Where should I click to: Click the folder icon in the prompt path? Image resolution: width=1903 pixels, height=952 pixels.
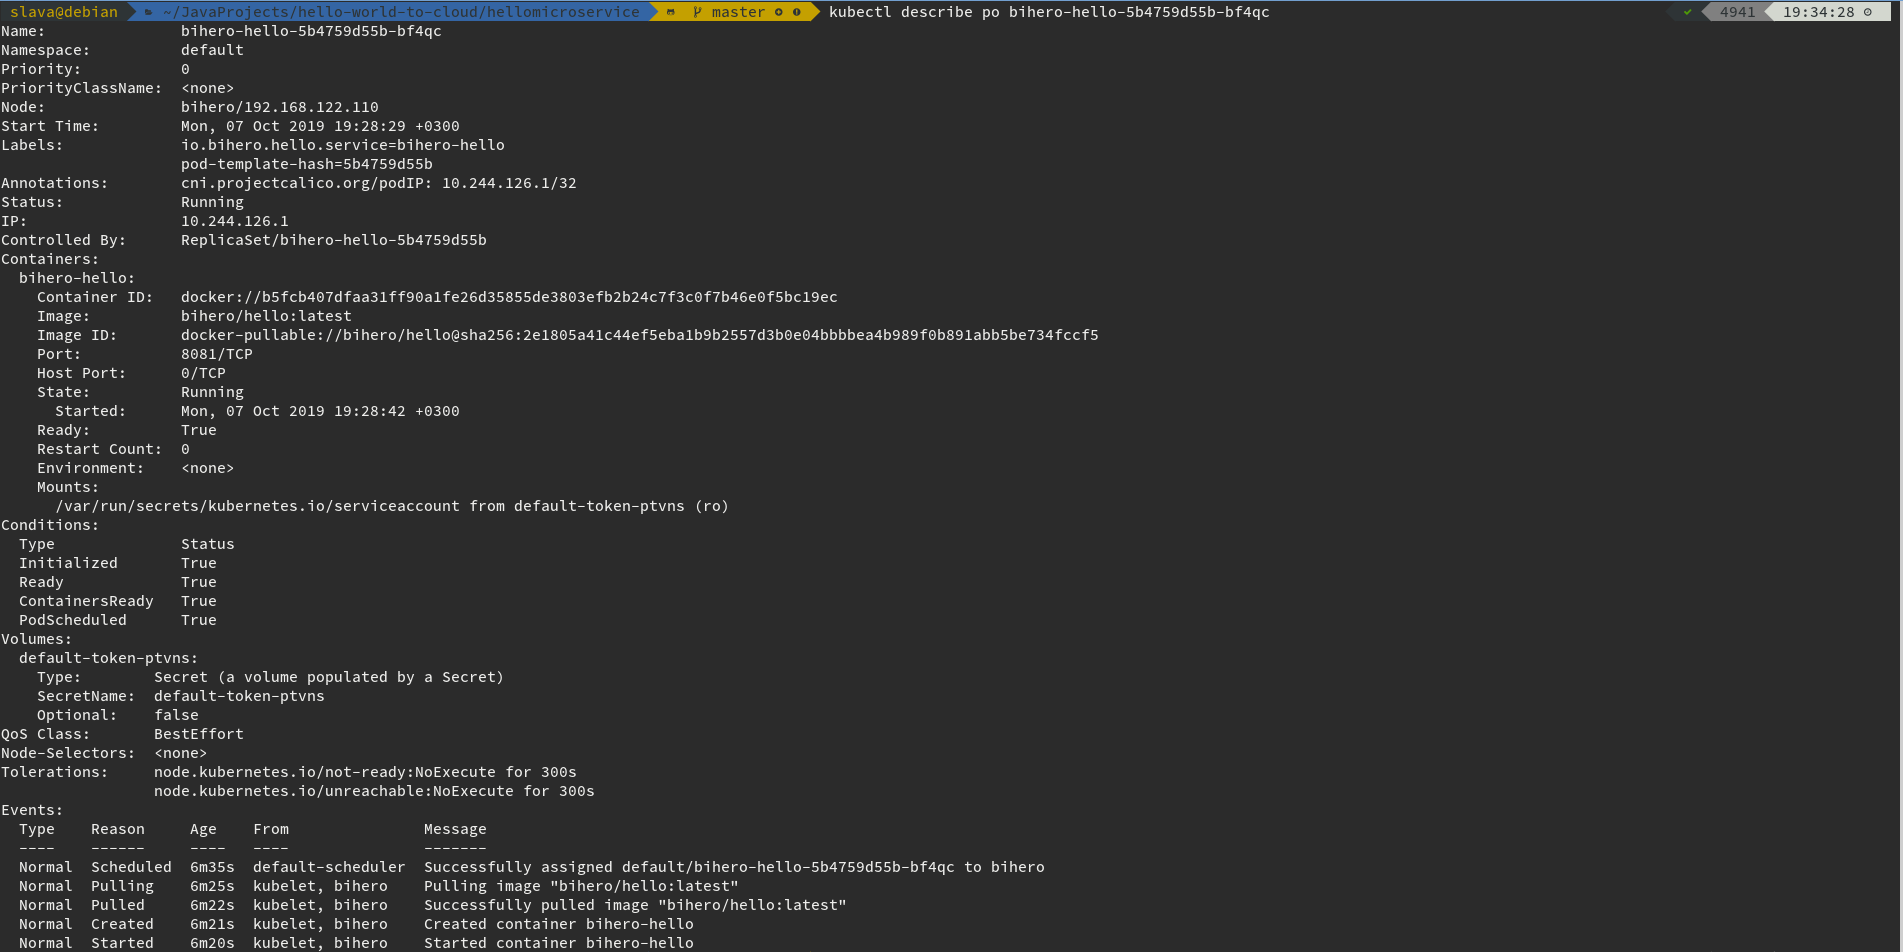coord(148,12)
